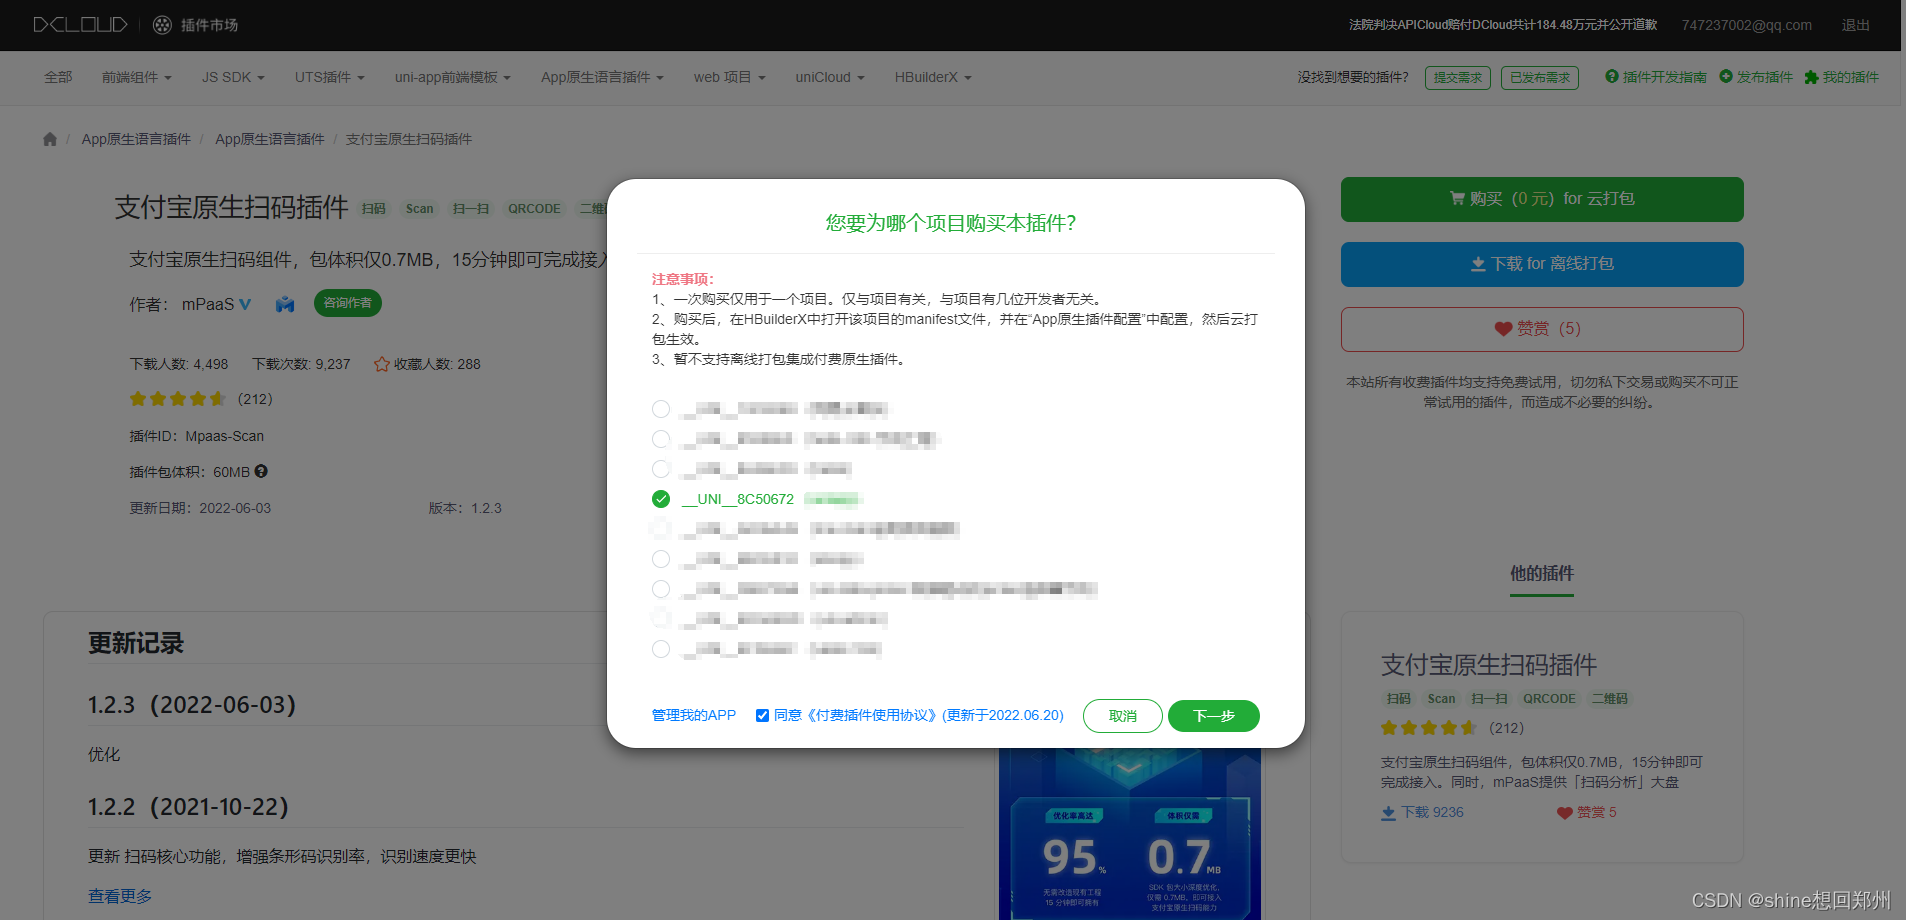Click the star icon beside 收藏人数
Screen dimensions: 1906x920
(x=381, y=364)
